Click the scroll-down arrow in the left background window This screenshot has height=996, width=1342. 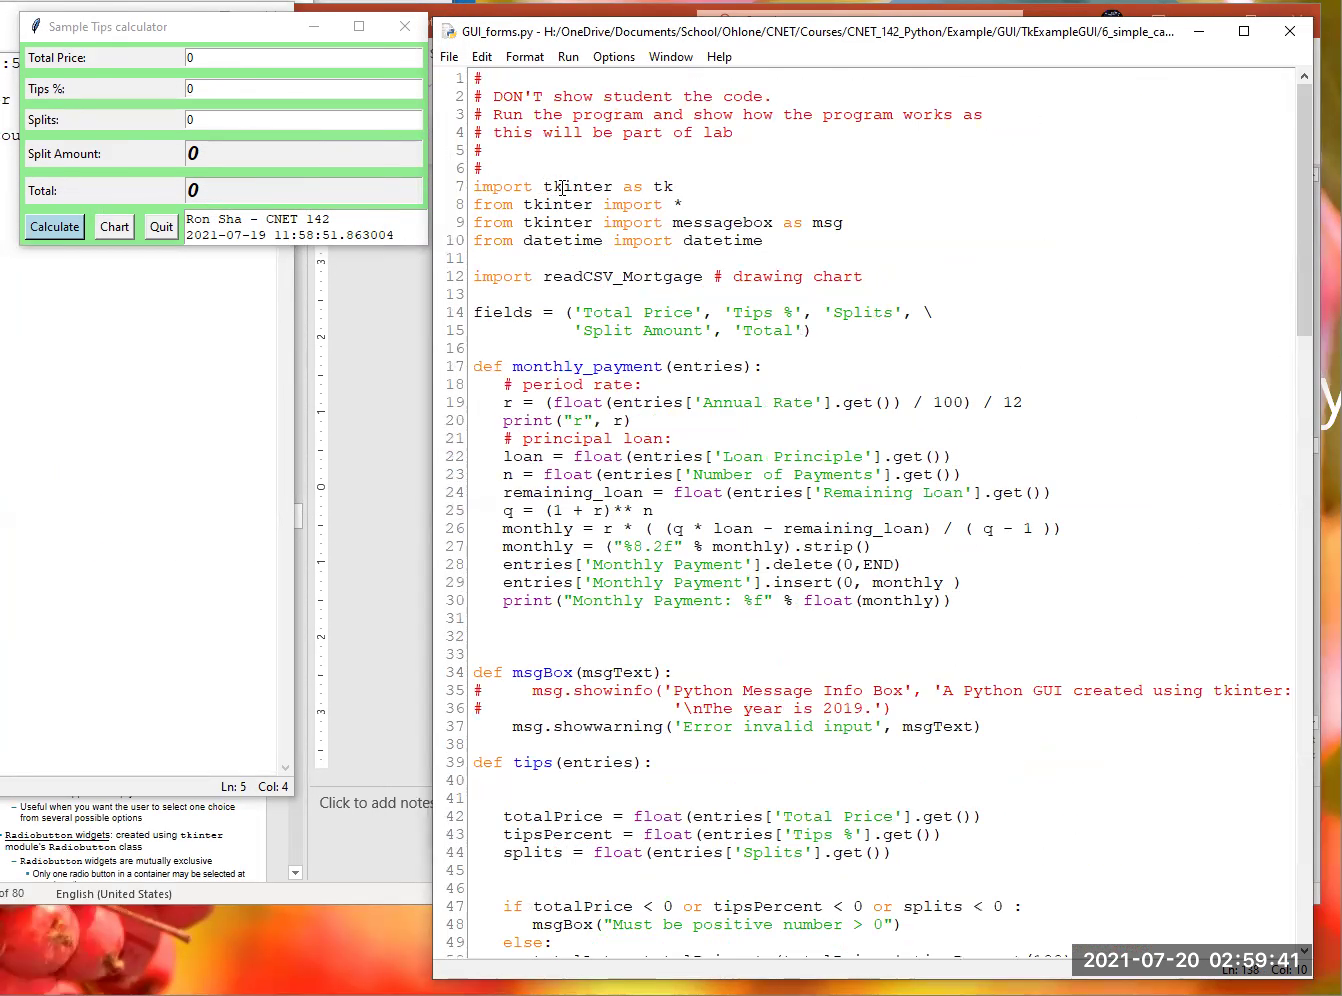(x=285, y=768)
